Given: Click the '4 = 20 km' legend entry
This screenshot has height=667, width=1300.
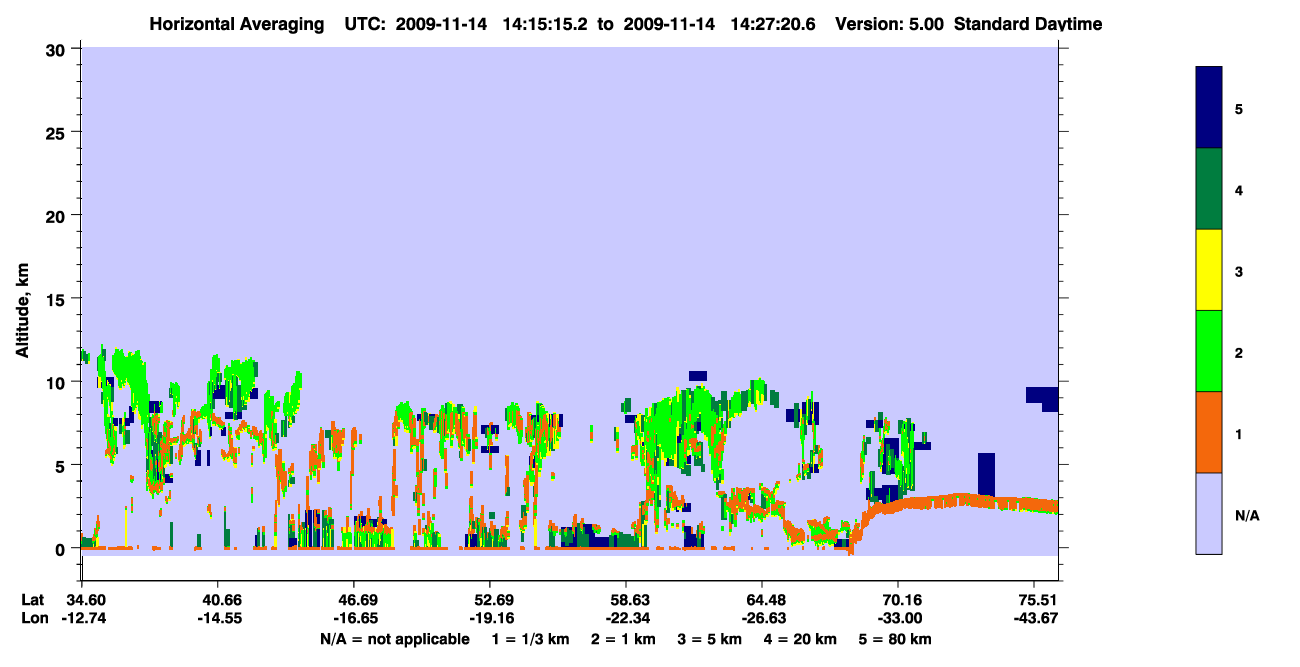Looking at the screenshot, I should coord(802,639).
